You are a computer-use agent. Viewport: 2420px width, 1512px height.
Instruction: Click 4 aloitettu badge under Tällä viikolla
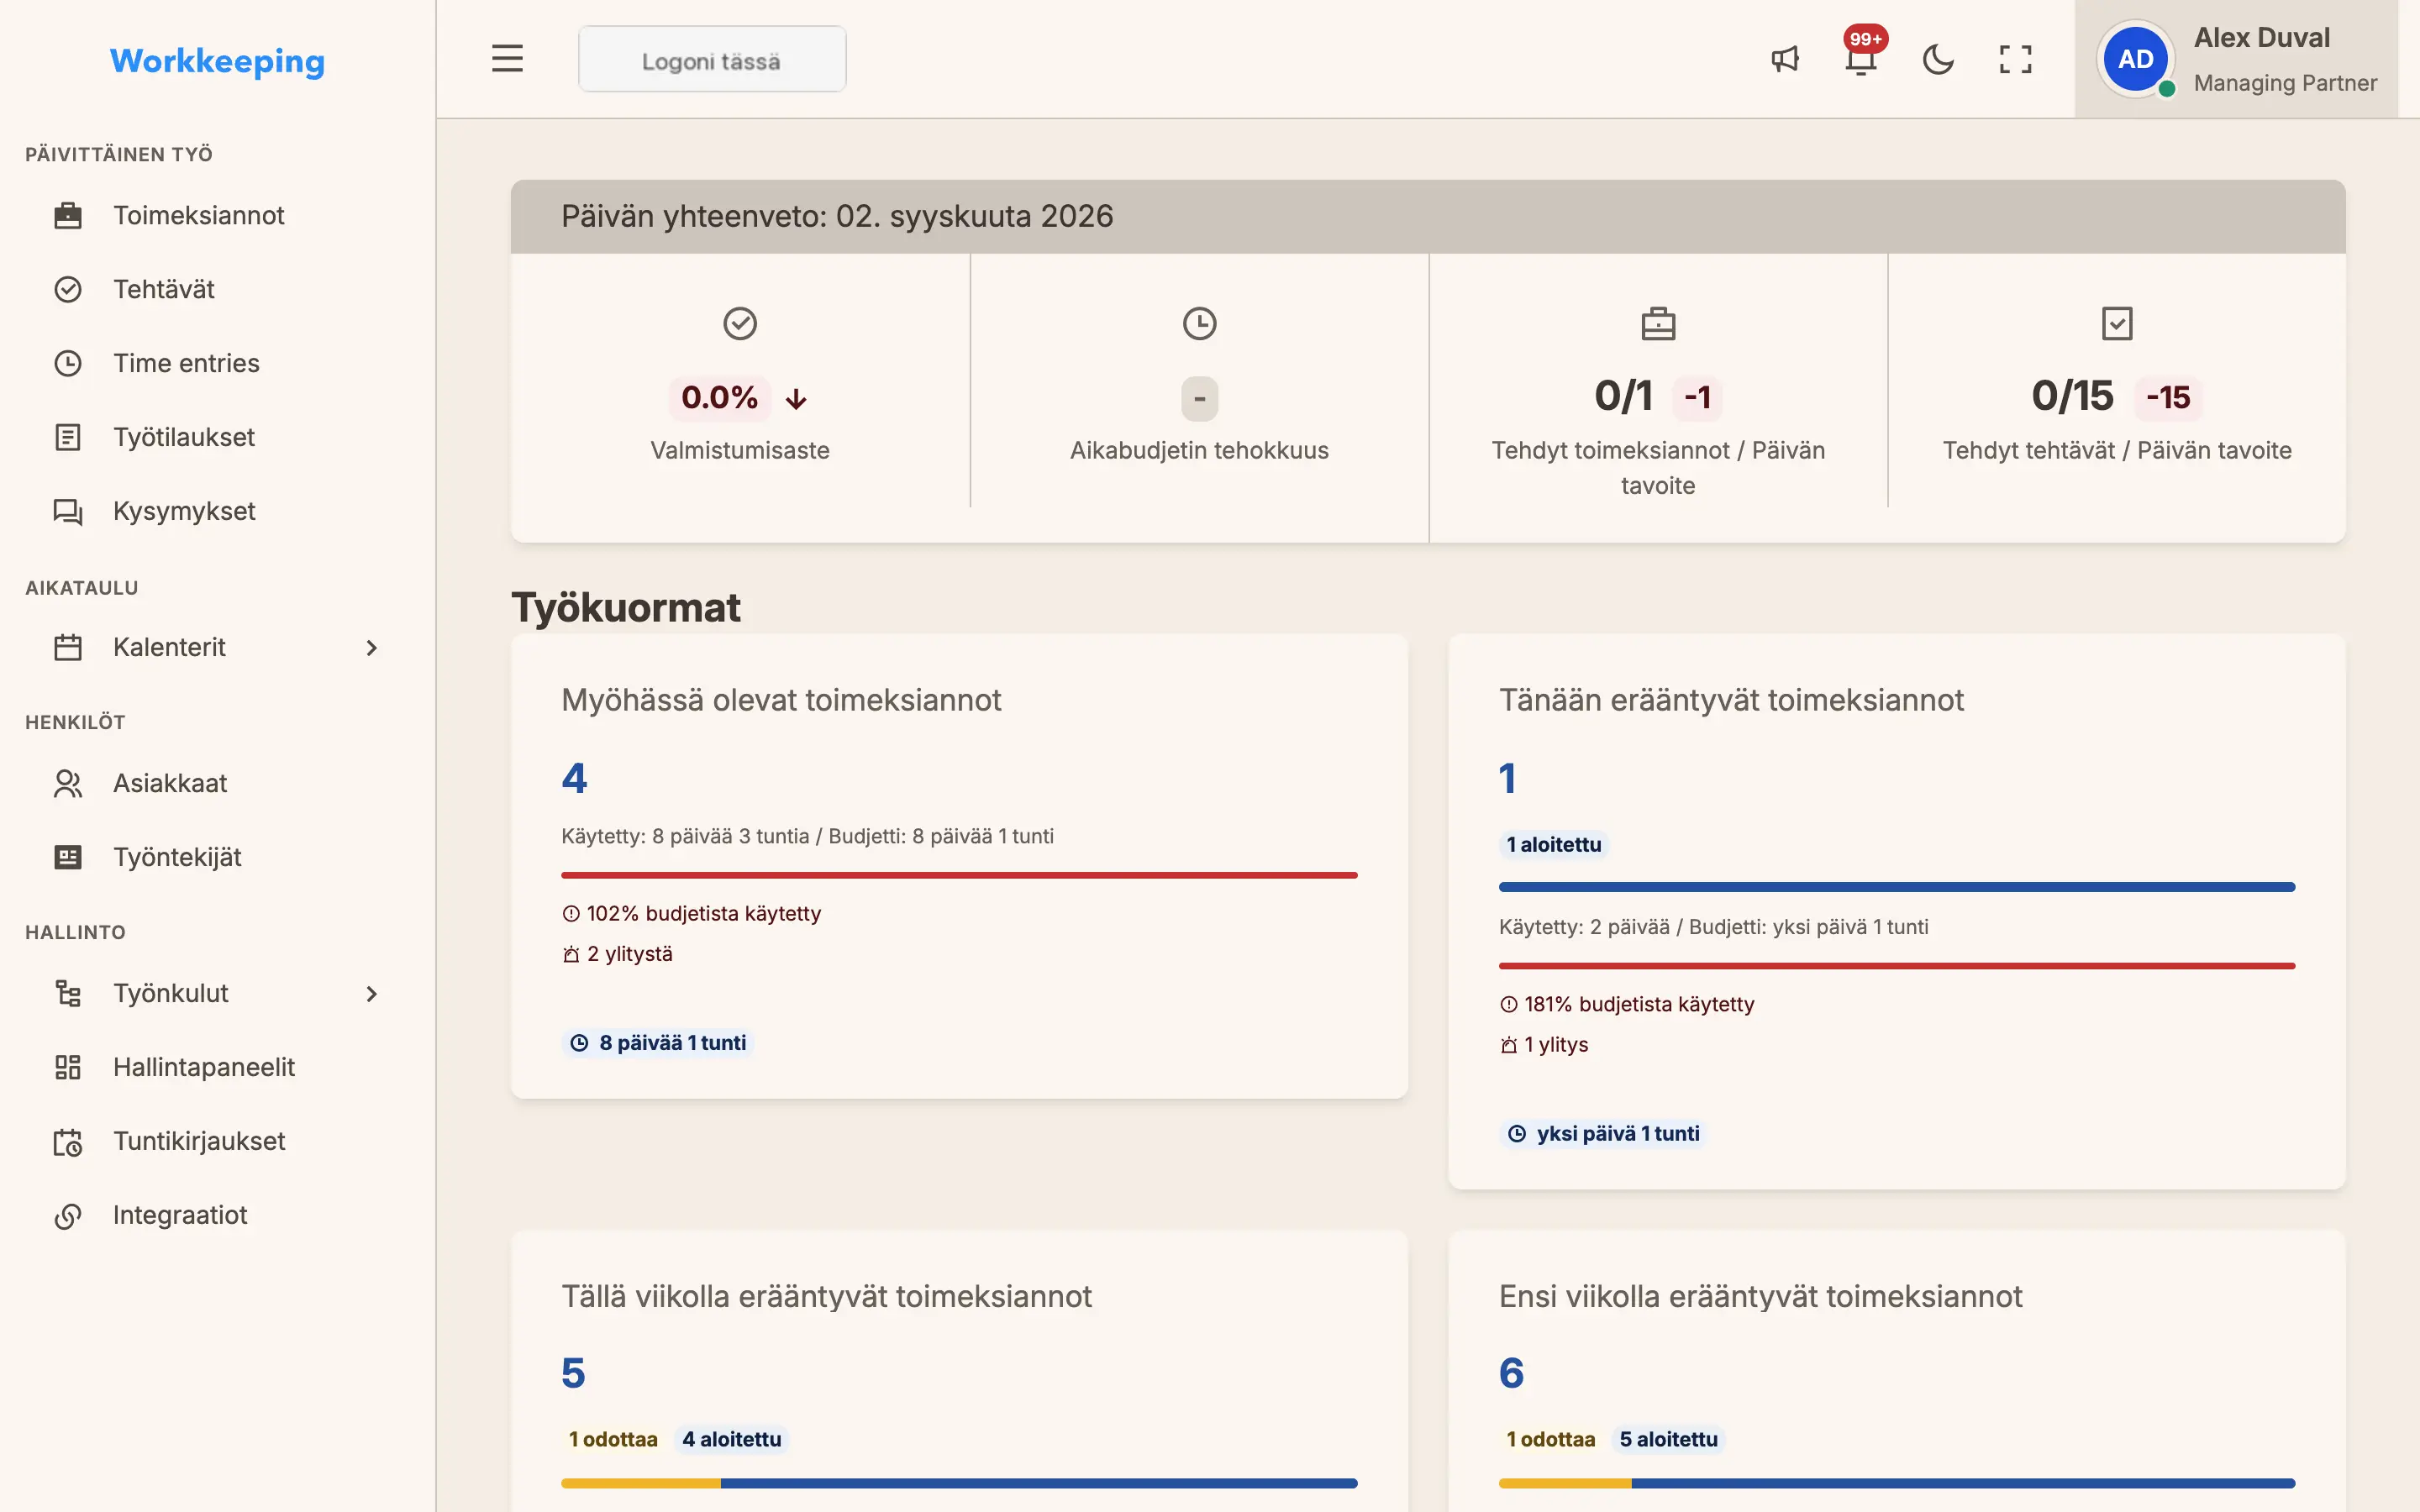coord(732,1440)
